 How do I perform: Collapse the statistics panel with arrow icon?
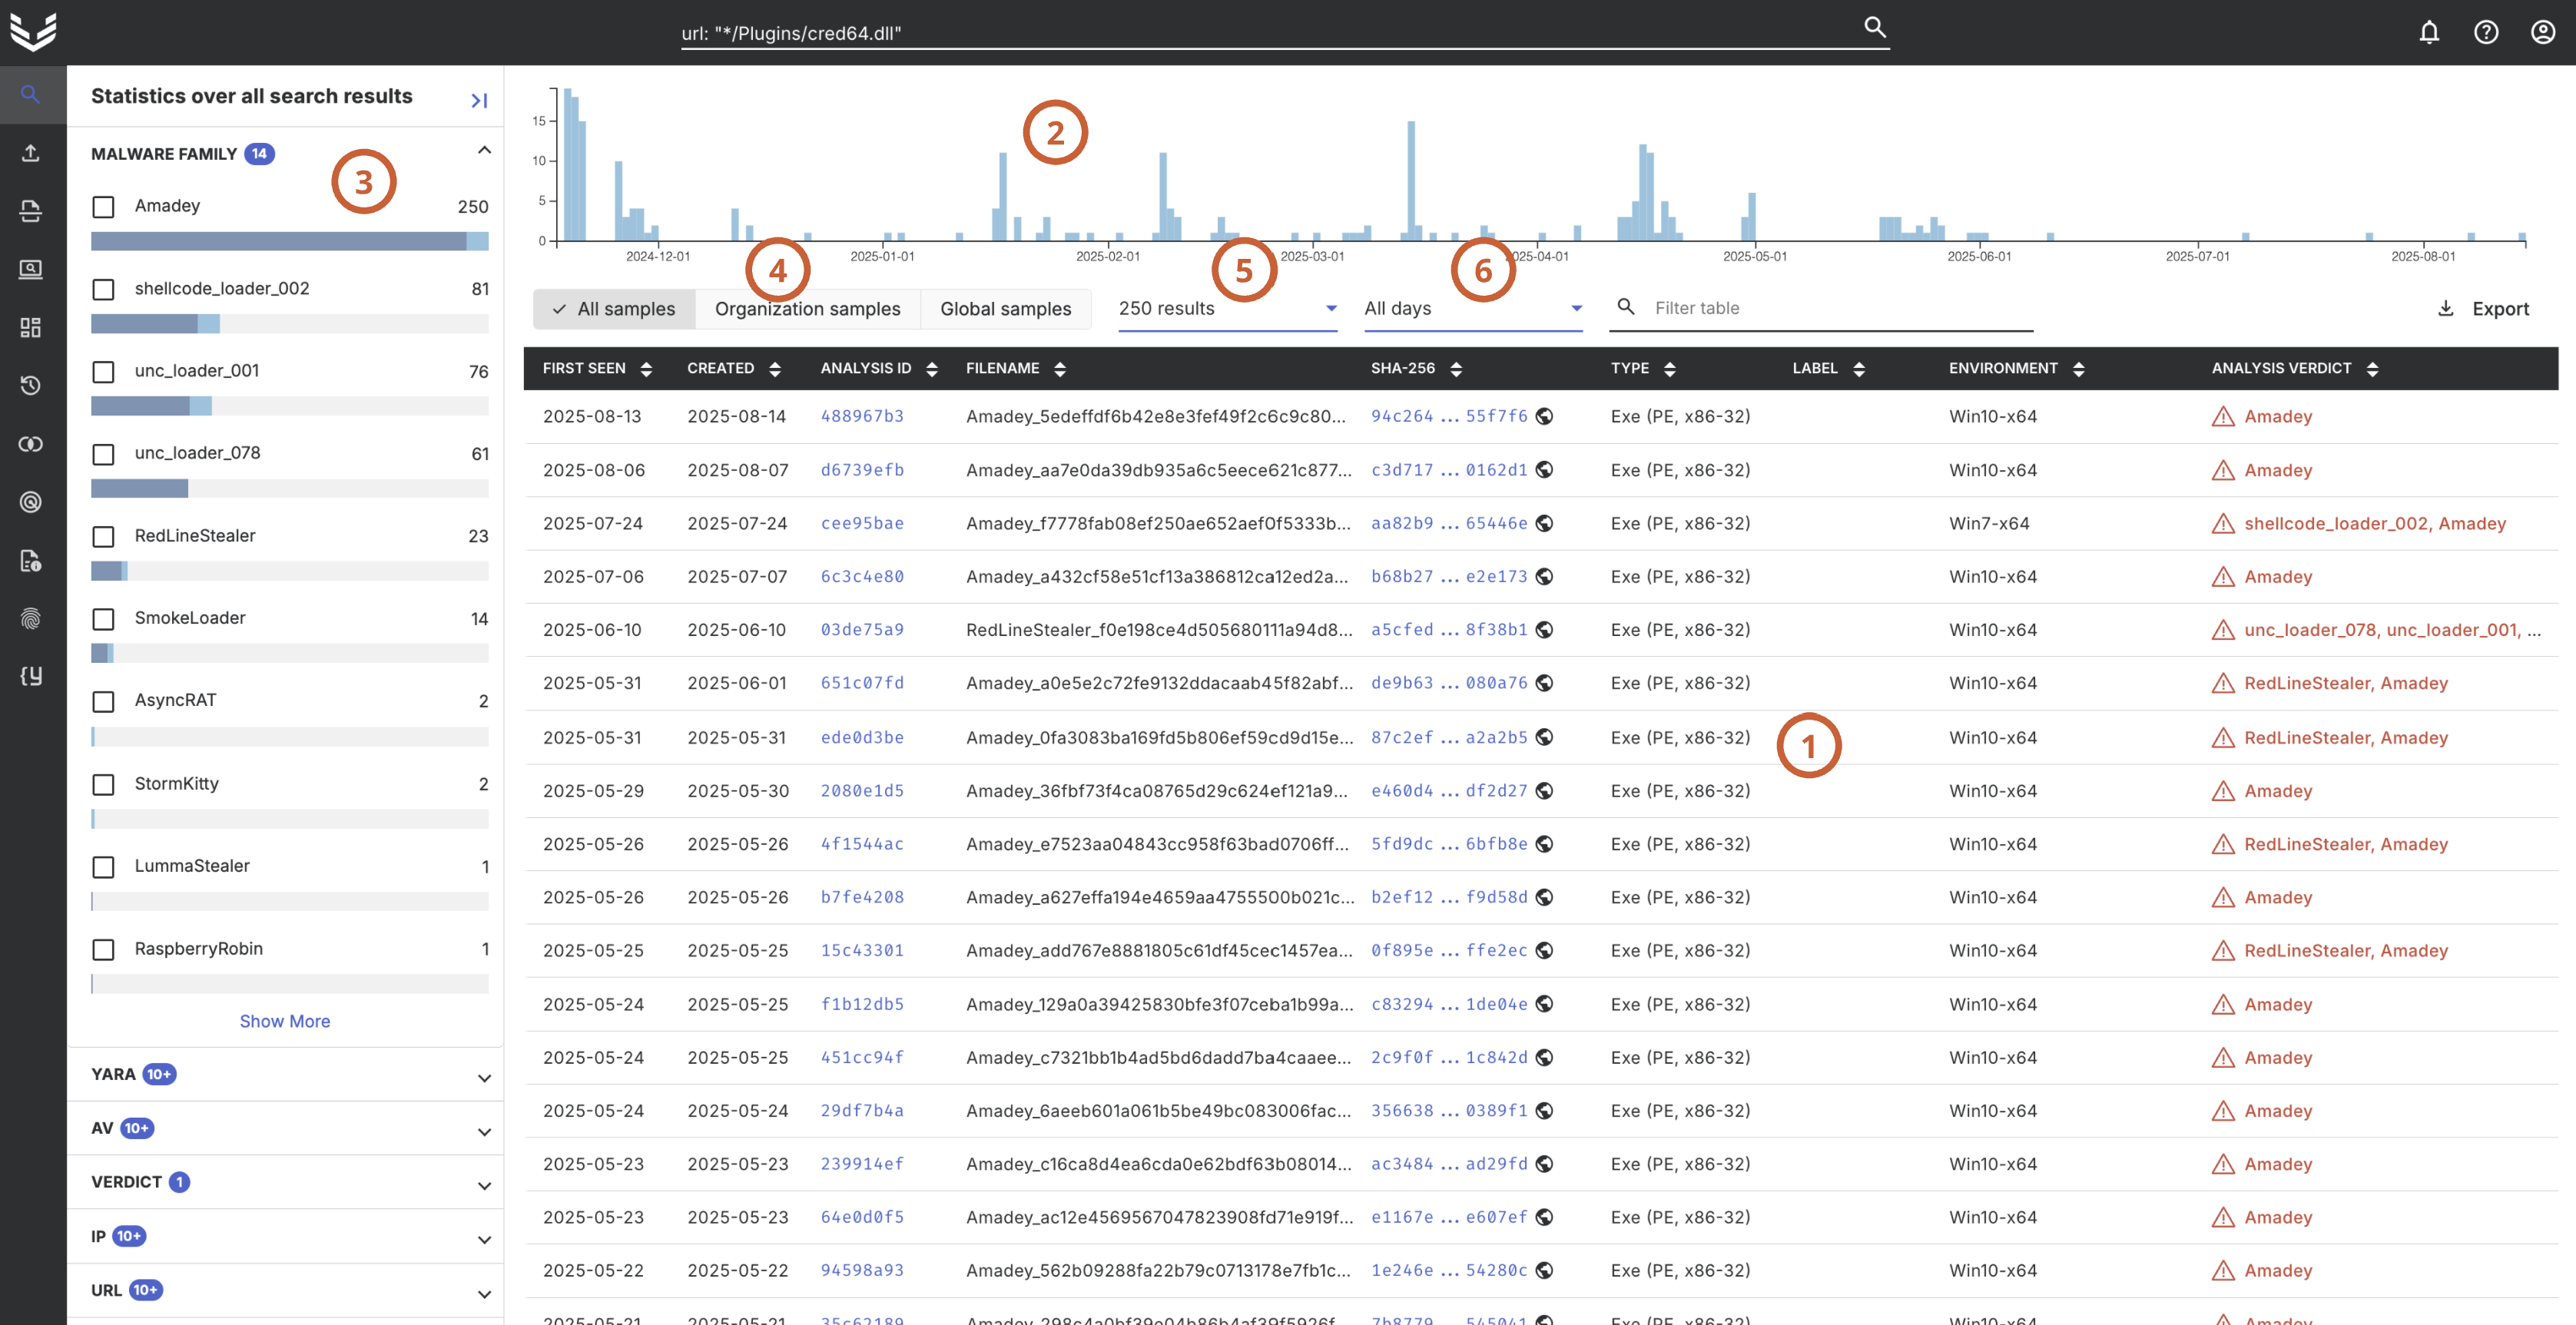click(479, 100)
